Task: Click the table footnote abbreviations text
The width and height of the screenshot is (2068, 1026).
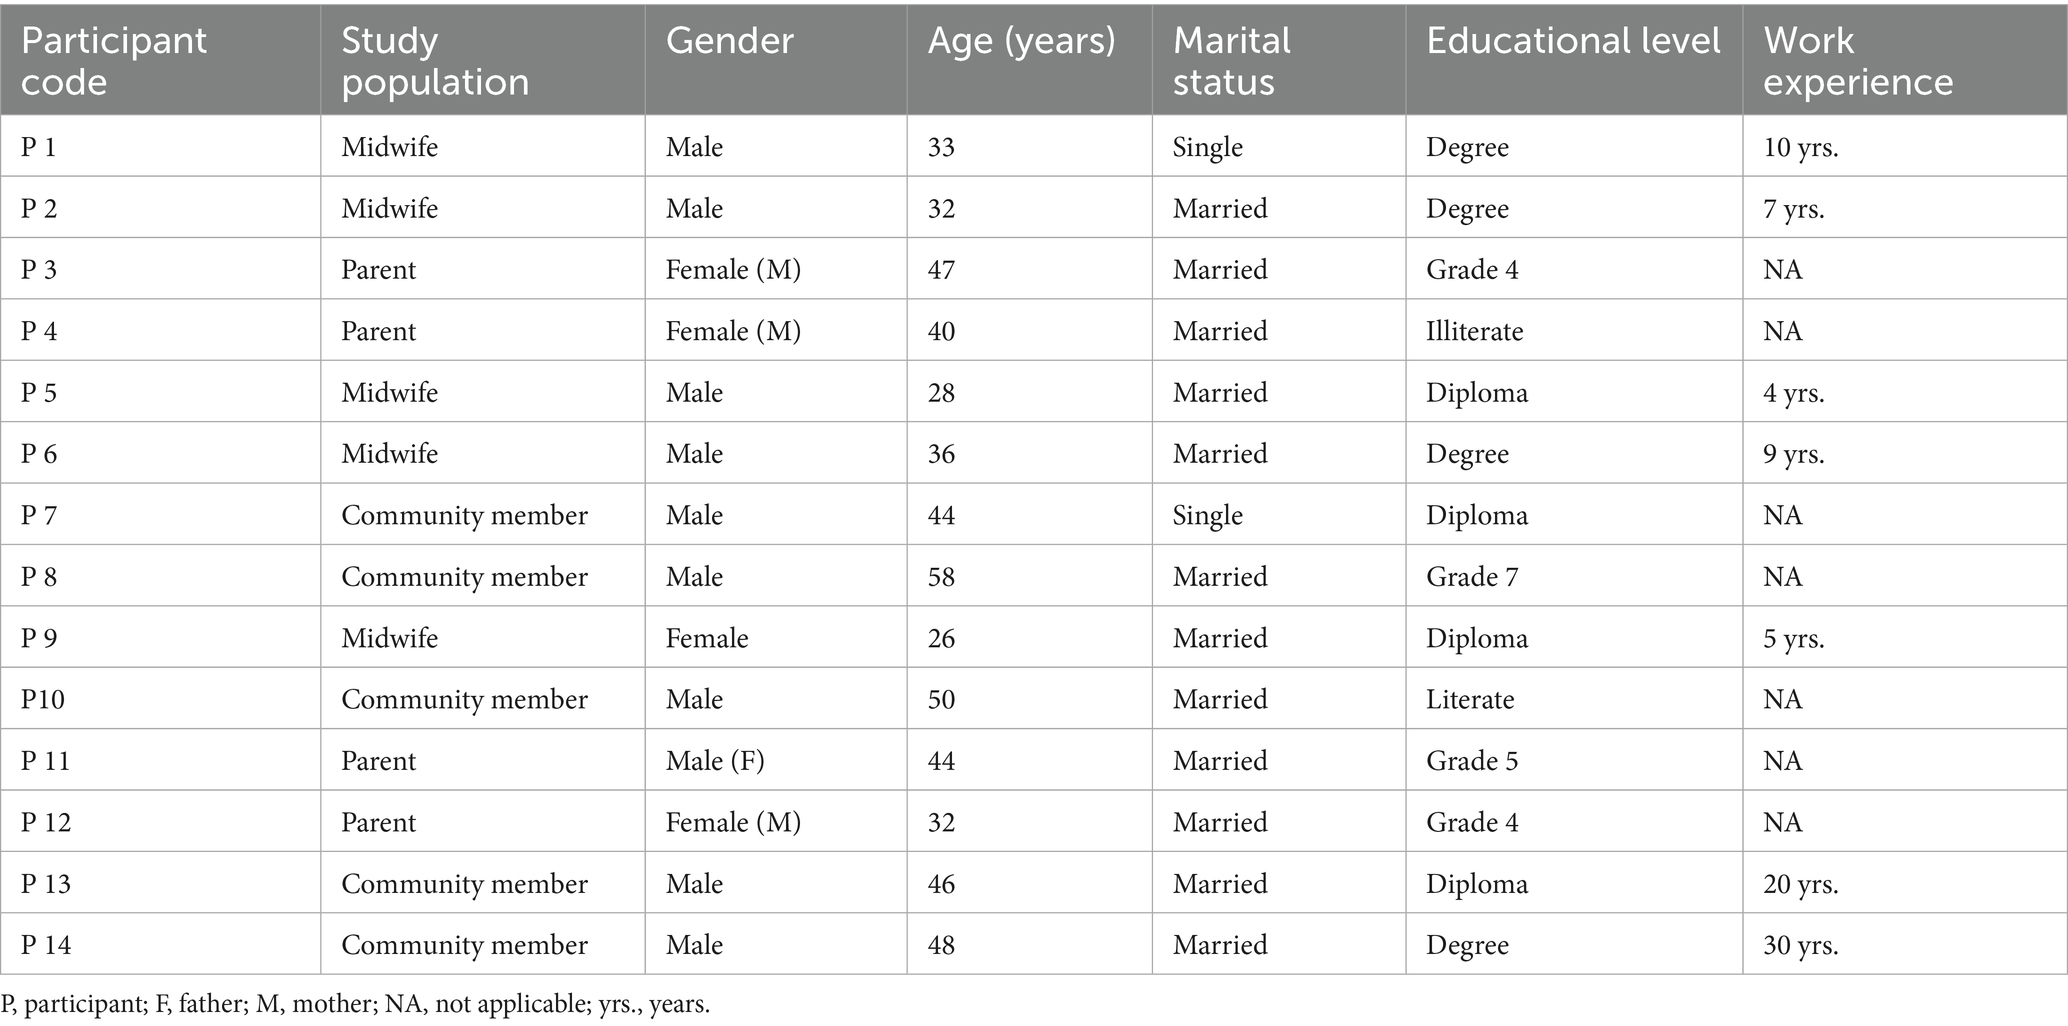Action: (x=356, y=1004)
